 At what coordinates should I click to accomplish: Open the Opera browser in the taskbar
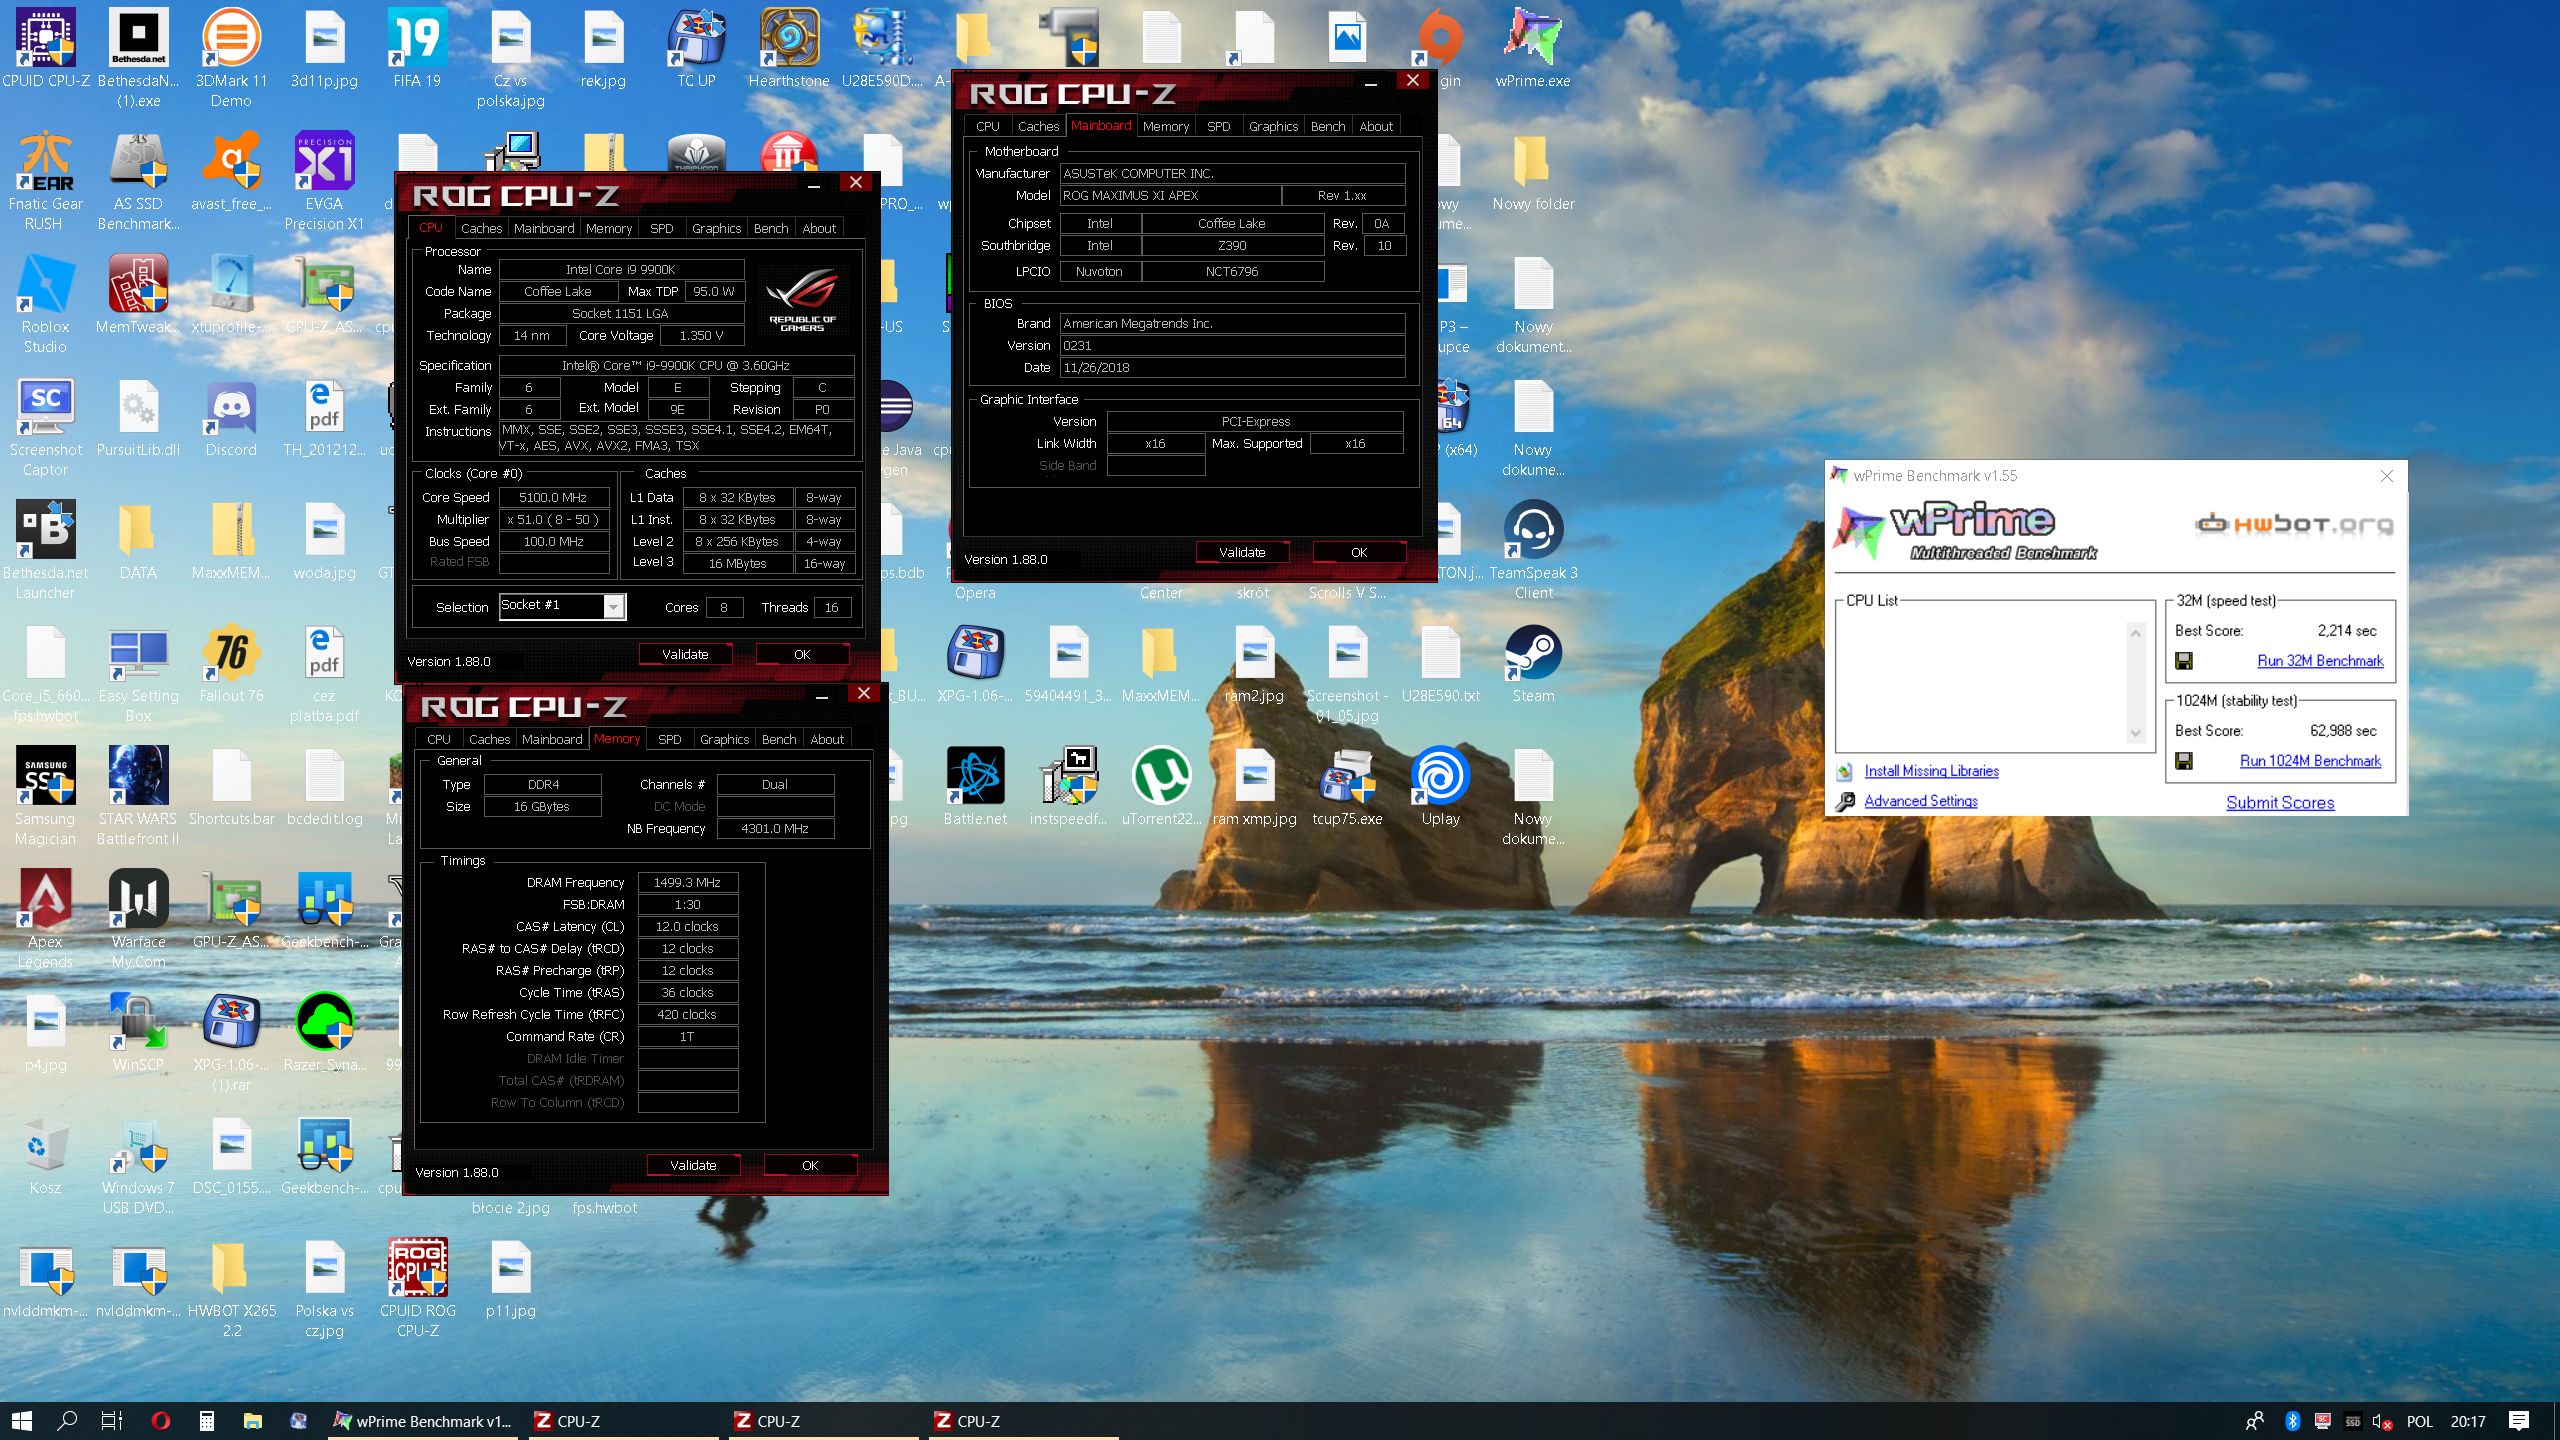(160, 1420)
